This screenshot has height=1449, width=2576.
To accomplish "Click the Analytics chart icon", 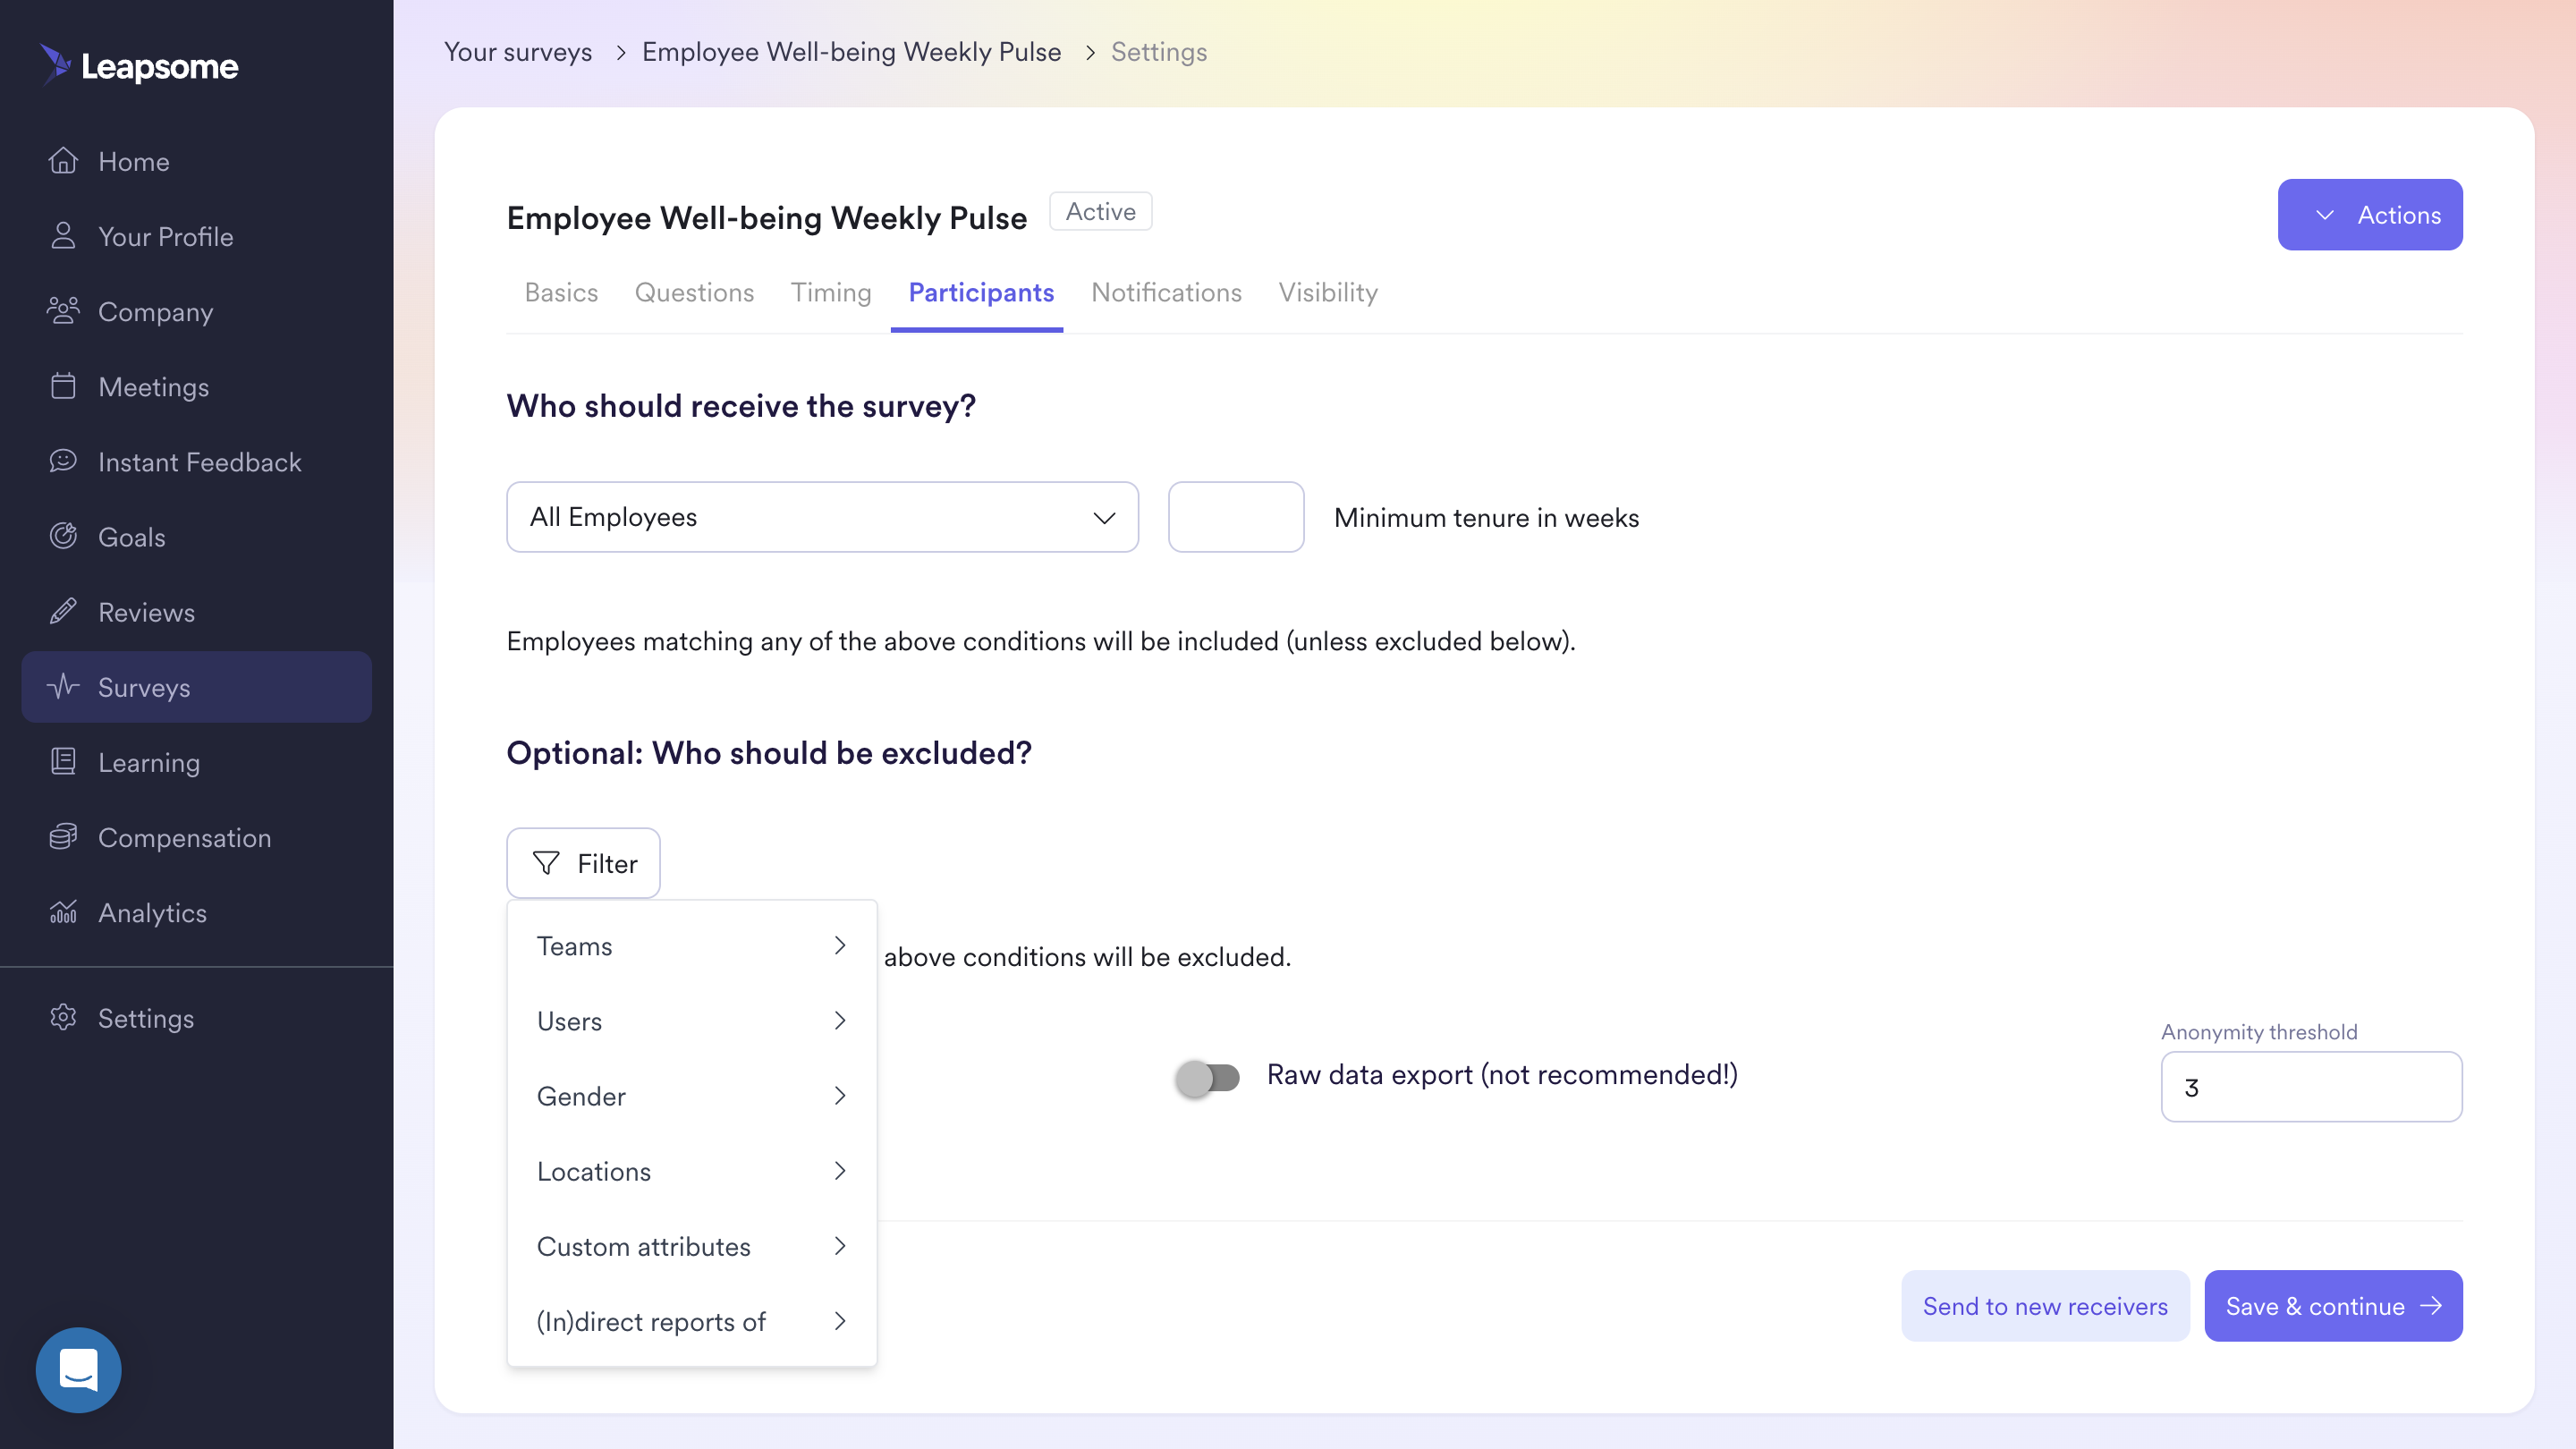I will click(63, 911).
